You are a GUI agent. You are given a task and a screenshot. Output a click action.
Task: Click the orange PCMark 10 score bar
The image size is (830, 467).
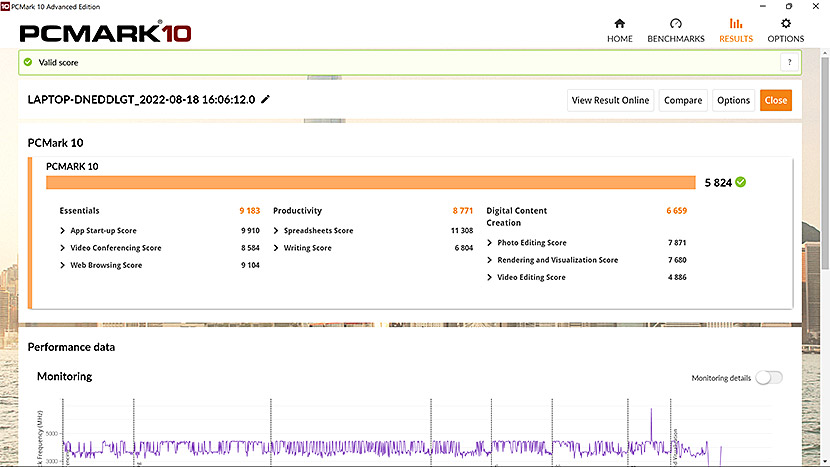point(370,182)
